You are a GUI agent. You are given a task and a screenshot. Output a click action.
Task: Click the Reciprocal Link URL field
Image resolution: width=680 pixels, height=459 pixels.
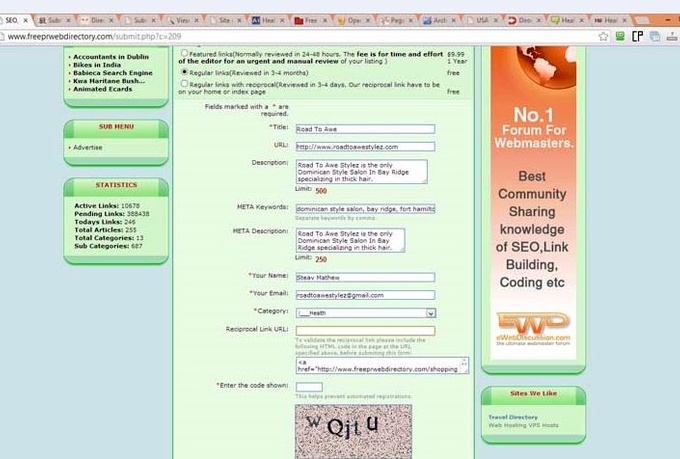(365, 329)
